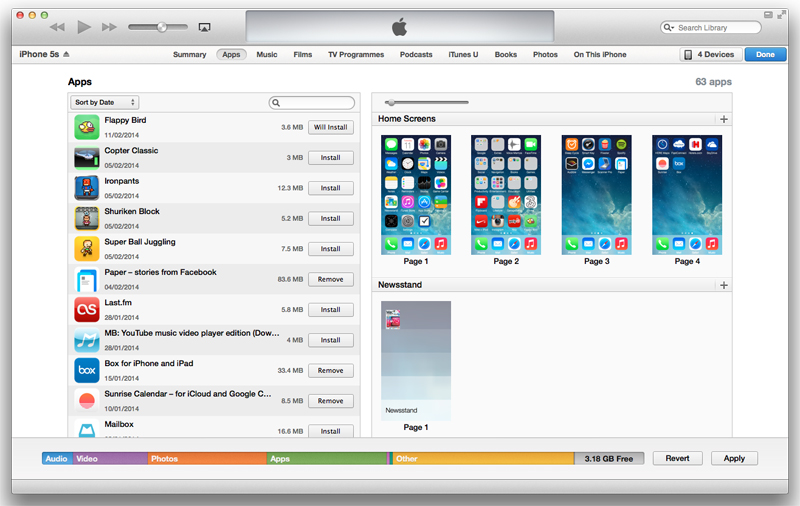This screenshot has height=506, width=800.
Task: Install the Shuriken Block app
Action: (331, 219)
